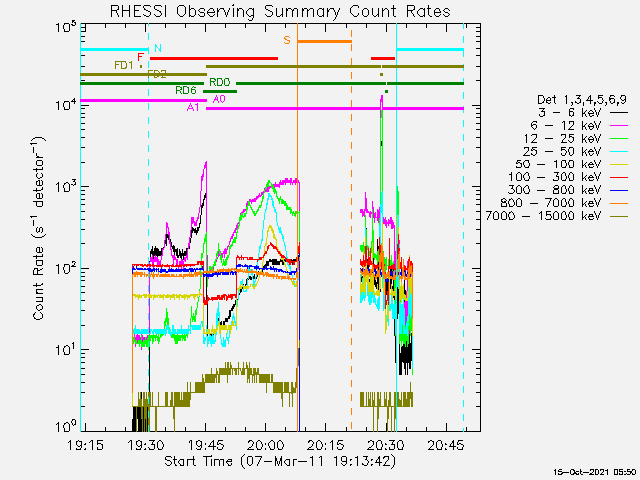Click the '20:30' x-axis tick label
The image size is (640, 480).
[x=386, y=445]
